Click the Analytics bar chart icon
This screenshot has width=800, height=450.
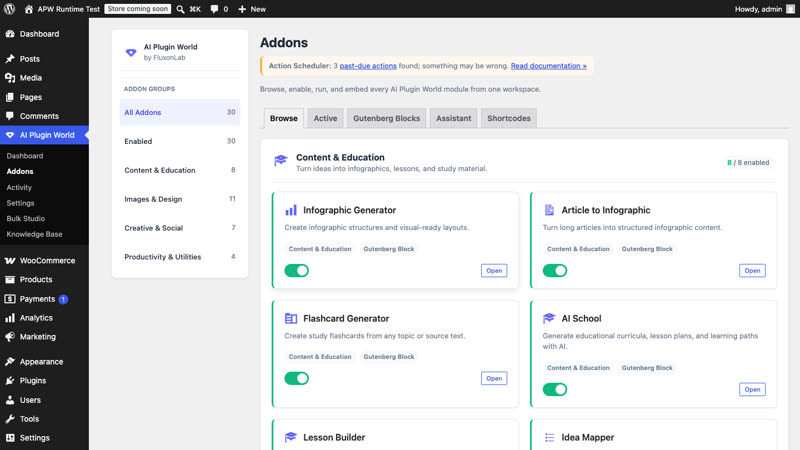point(10,318)
